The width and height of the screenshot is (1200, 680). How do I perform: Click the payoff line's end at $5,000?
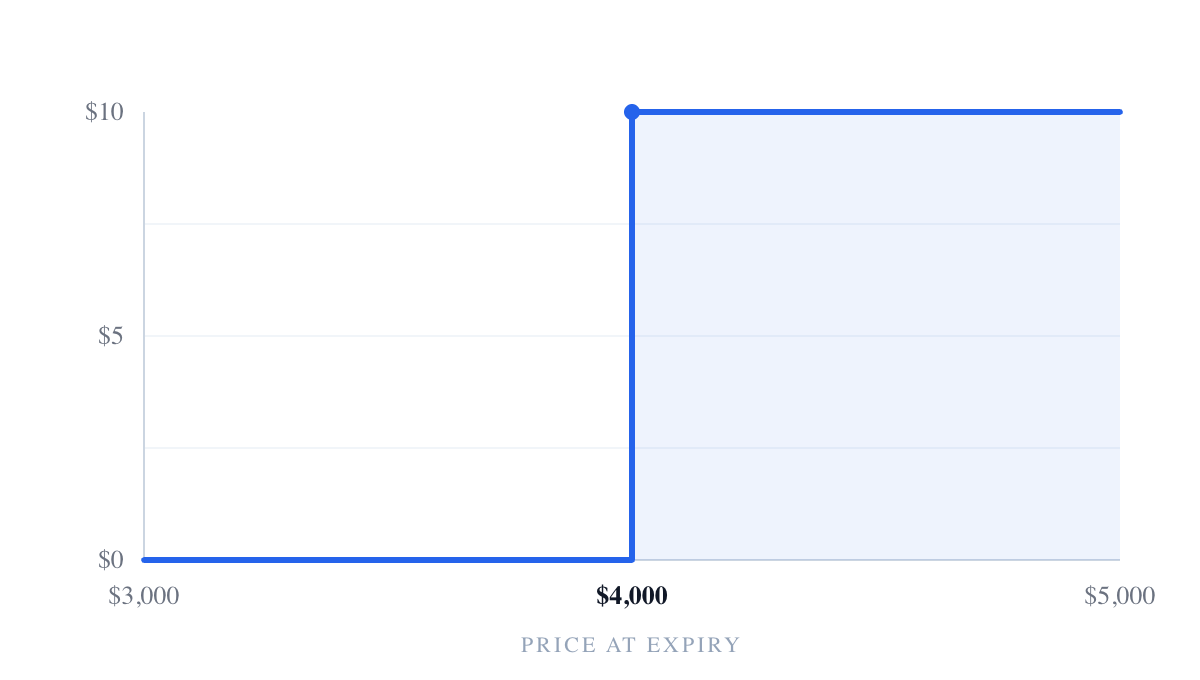(x=1120, y=112)
